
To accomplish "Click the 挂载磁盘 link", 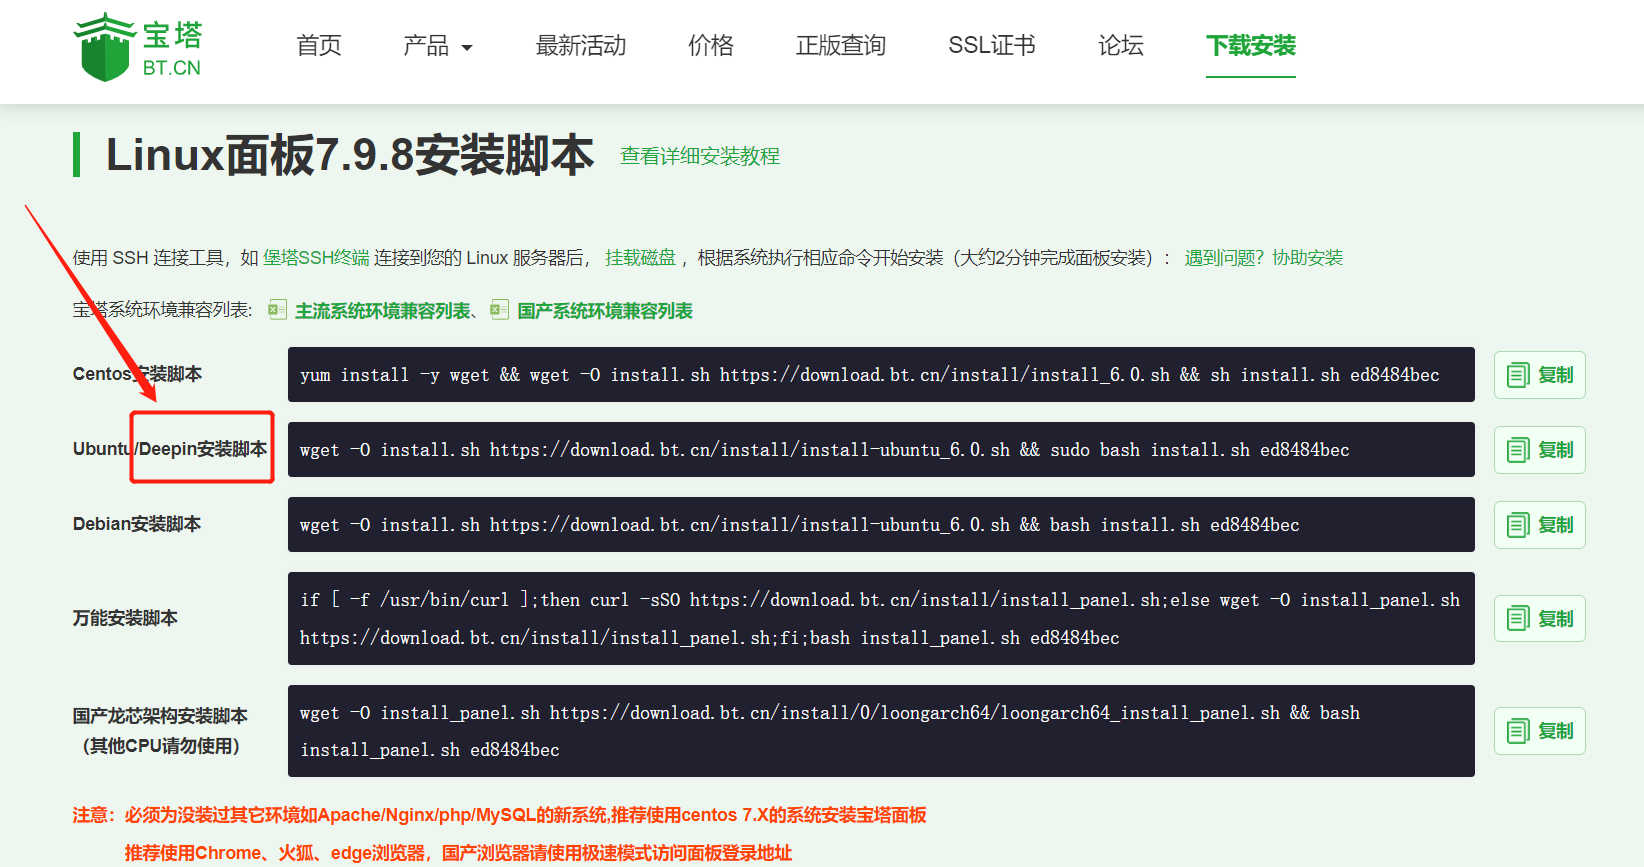I will coord(640,258).
